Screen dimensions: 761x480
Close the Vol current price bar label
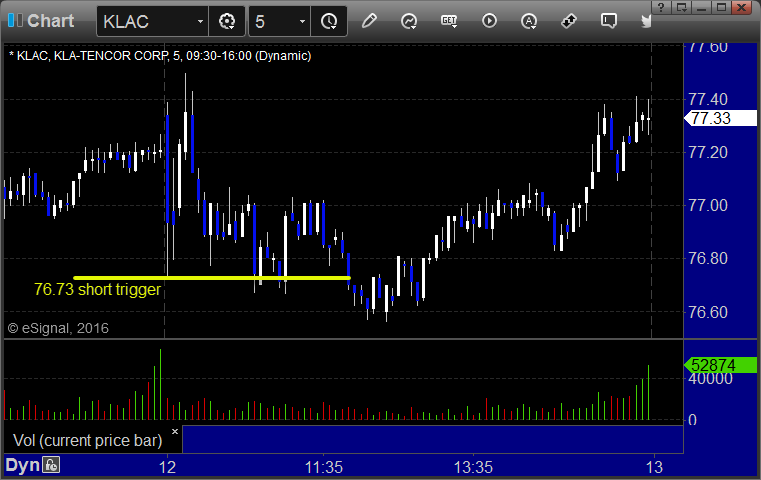click(x=175, y=431)
